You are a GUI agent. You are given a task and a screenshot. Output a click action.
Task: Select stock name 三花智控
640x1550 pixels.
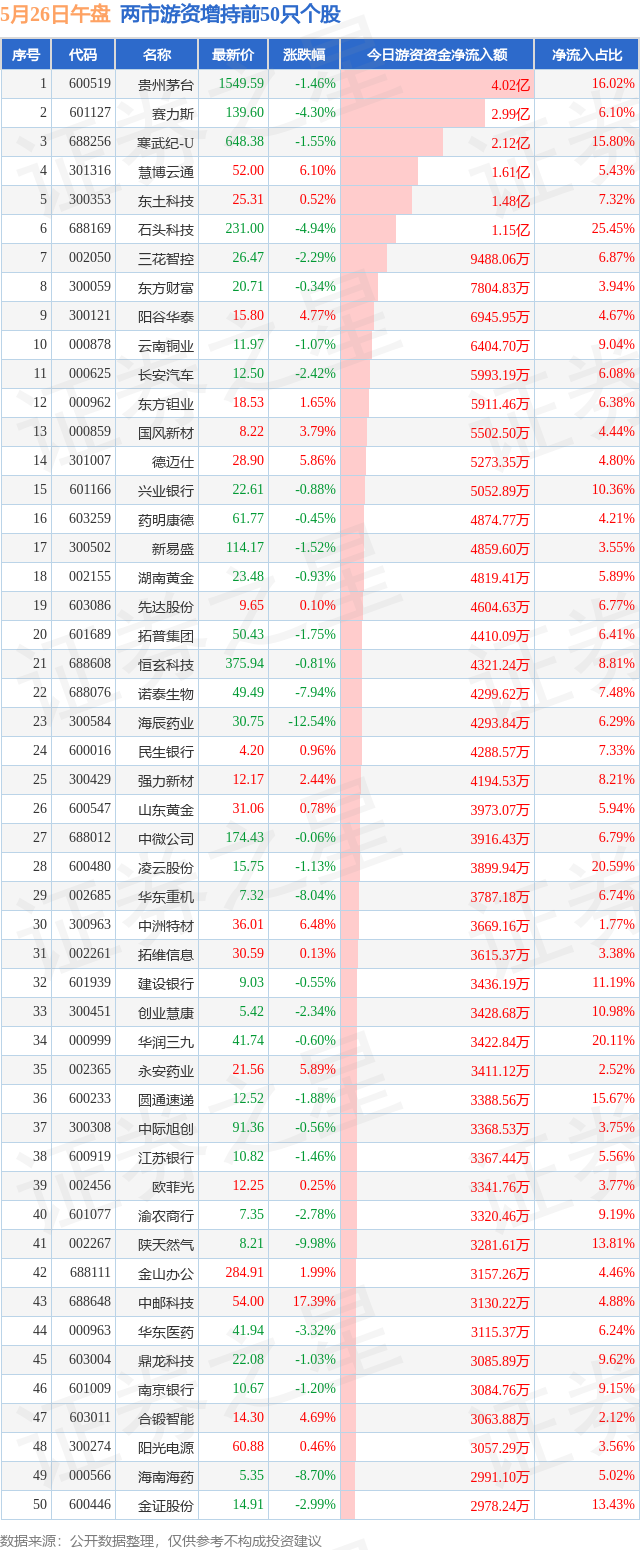(x=166, y=258)
